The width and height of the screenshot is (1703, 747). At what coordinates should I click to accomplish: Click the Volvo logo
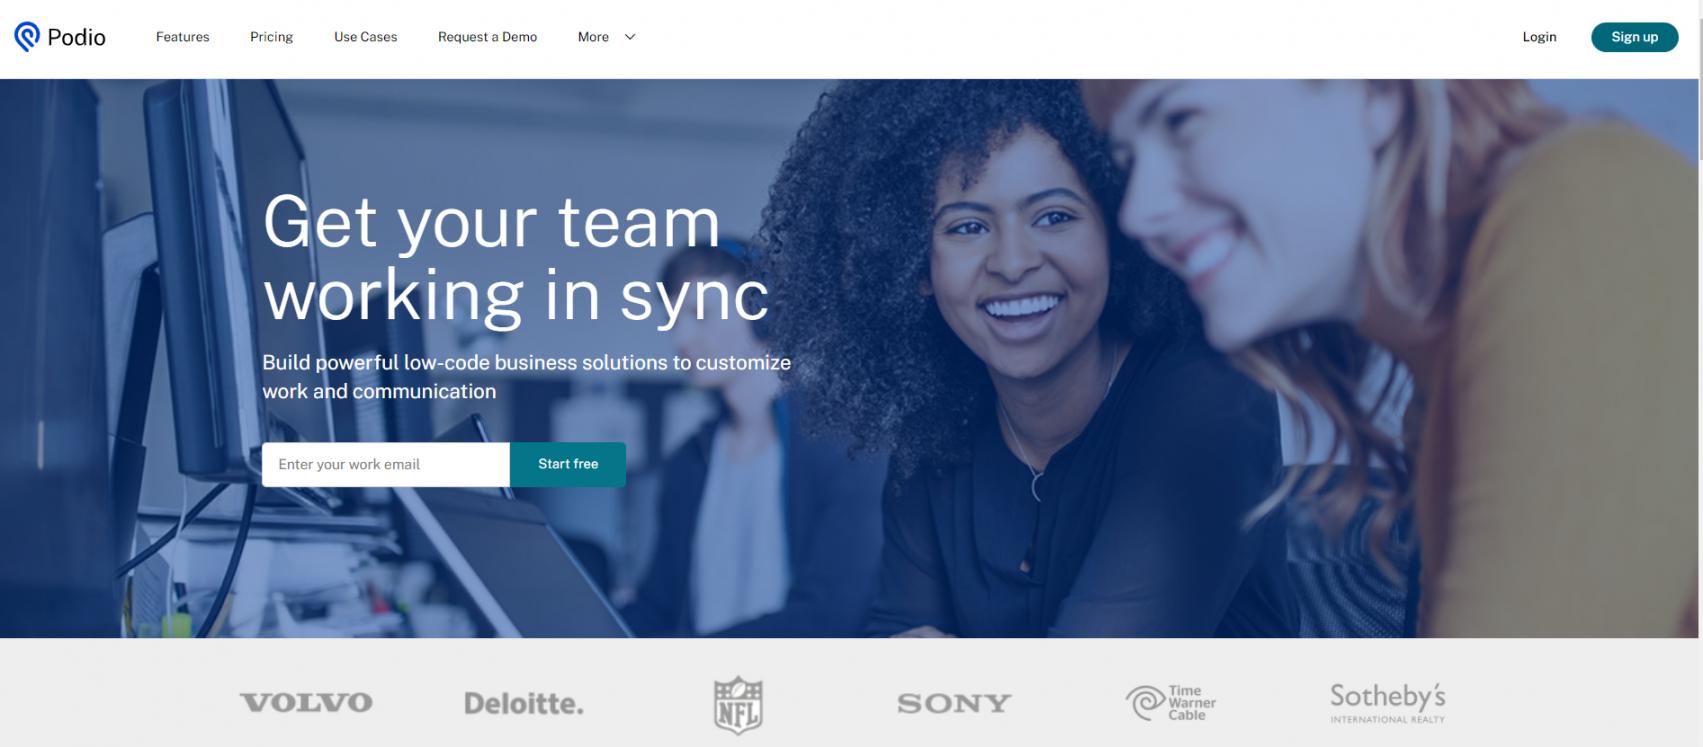[x=306, y=703]
